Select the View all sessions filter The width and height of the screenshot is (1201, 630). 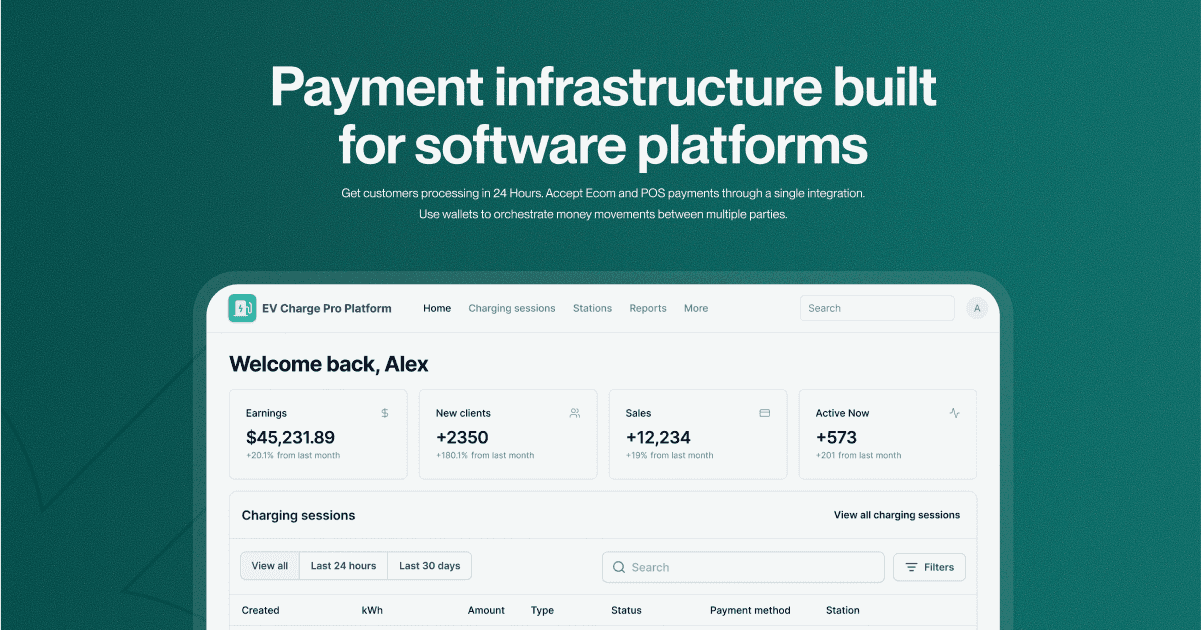click(x=269, y=565)
